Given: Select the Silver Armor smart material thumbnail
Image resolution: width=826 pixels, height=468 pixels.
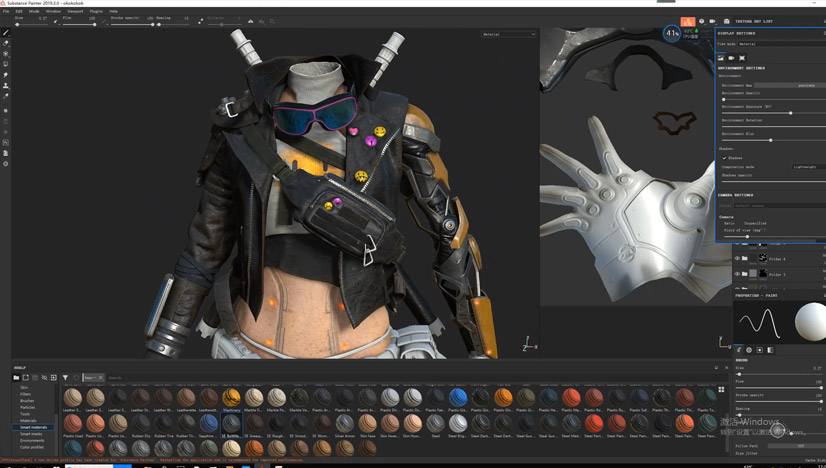Looking at the screenshot, I should tap(345, 423).
